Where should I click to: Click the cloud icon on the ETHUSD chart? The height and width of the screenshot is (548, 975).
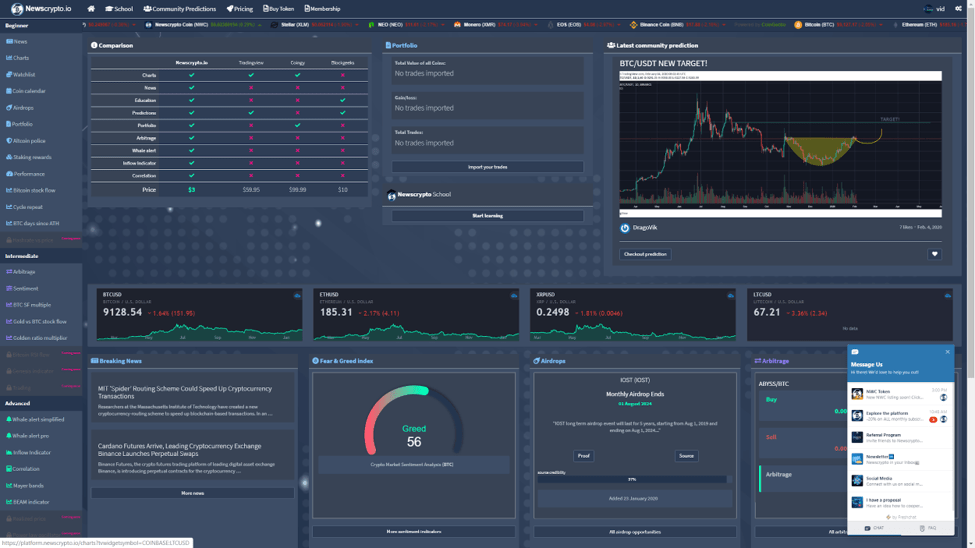click(514, 296)
